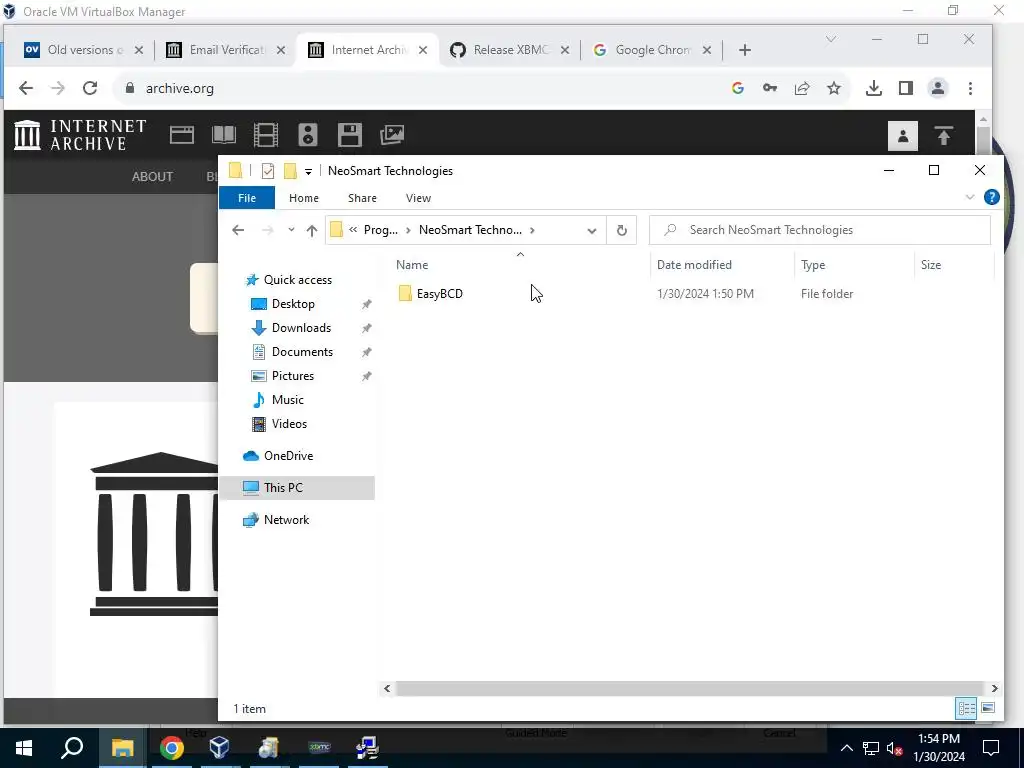Viewport: 1024px width, 768px height.
Task: Open Chrome three-dot menu
Action: coord(970,88)
